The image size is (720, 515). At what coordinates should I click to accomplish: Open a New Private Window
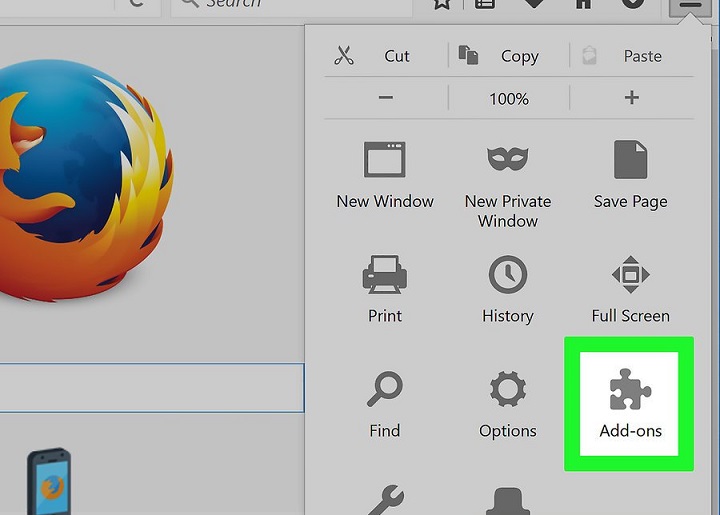tap(508, 185)
